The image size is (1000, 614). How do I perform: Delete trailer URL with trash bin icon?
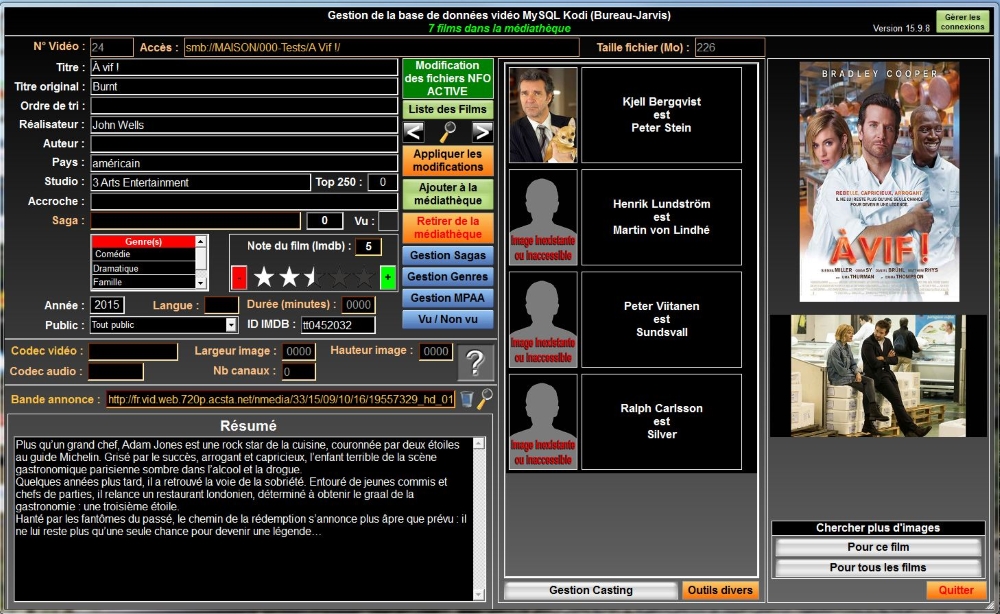click(467, 399)
